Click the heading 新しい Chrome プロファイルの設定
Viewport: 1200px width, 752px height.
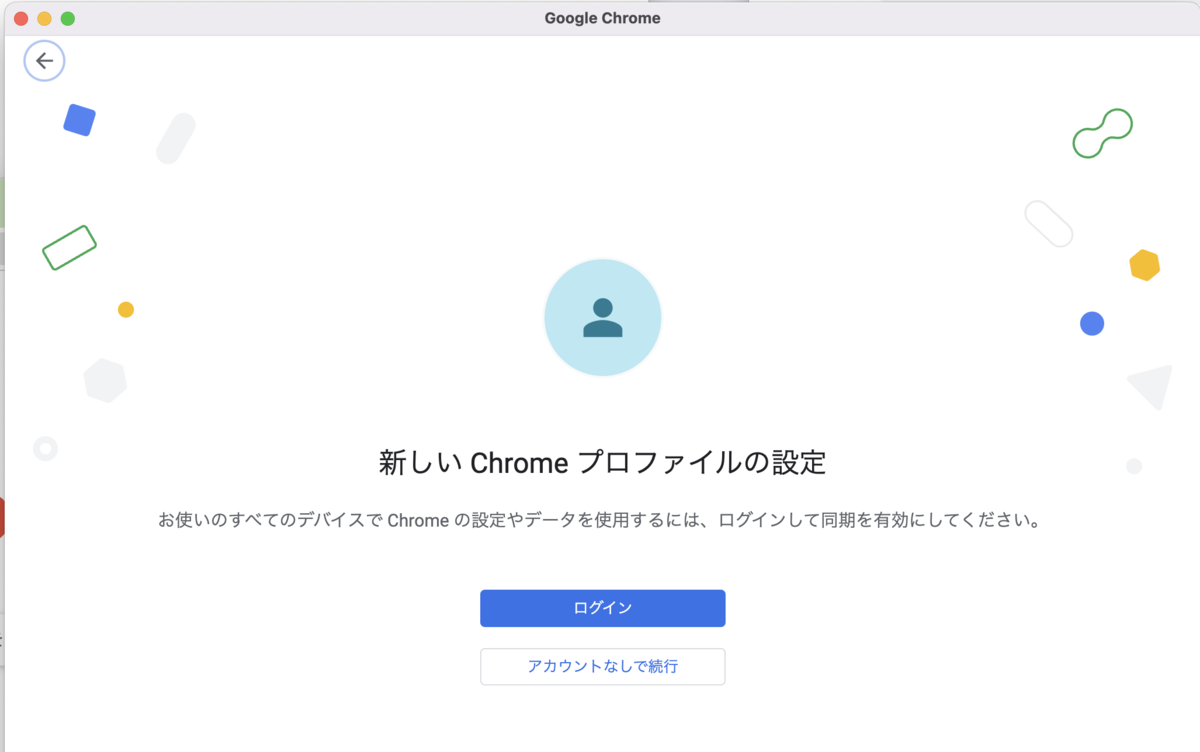[602, 463]
